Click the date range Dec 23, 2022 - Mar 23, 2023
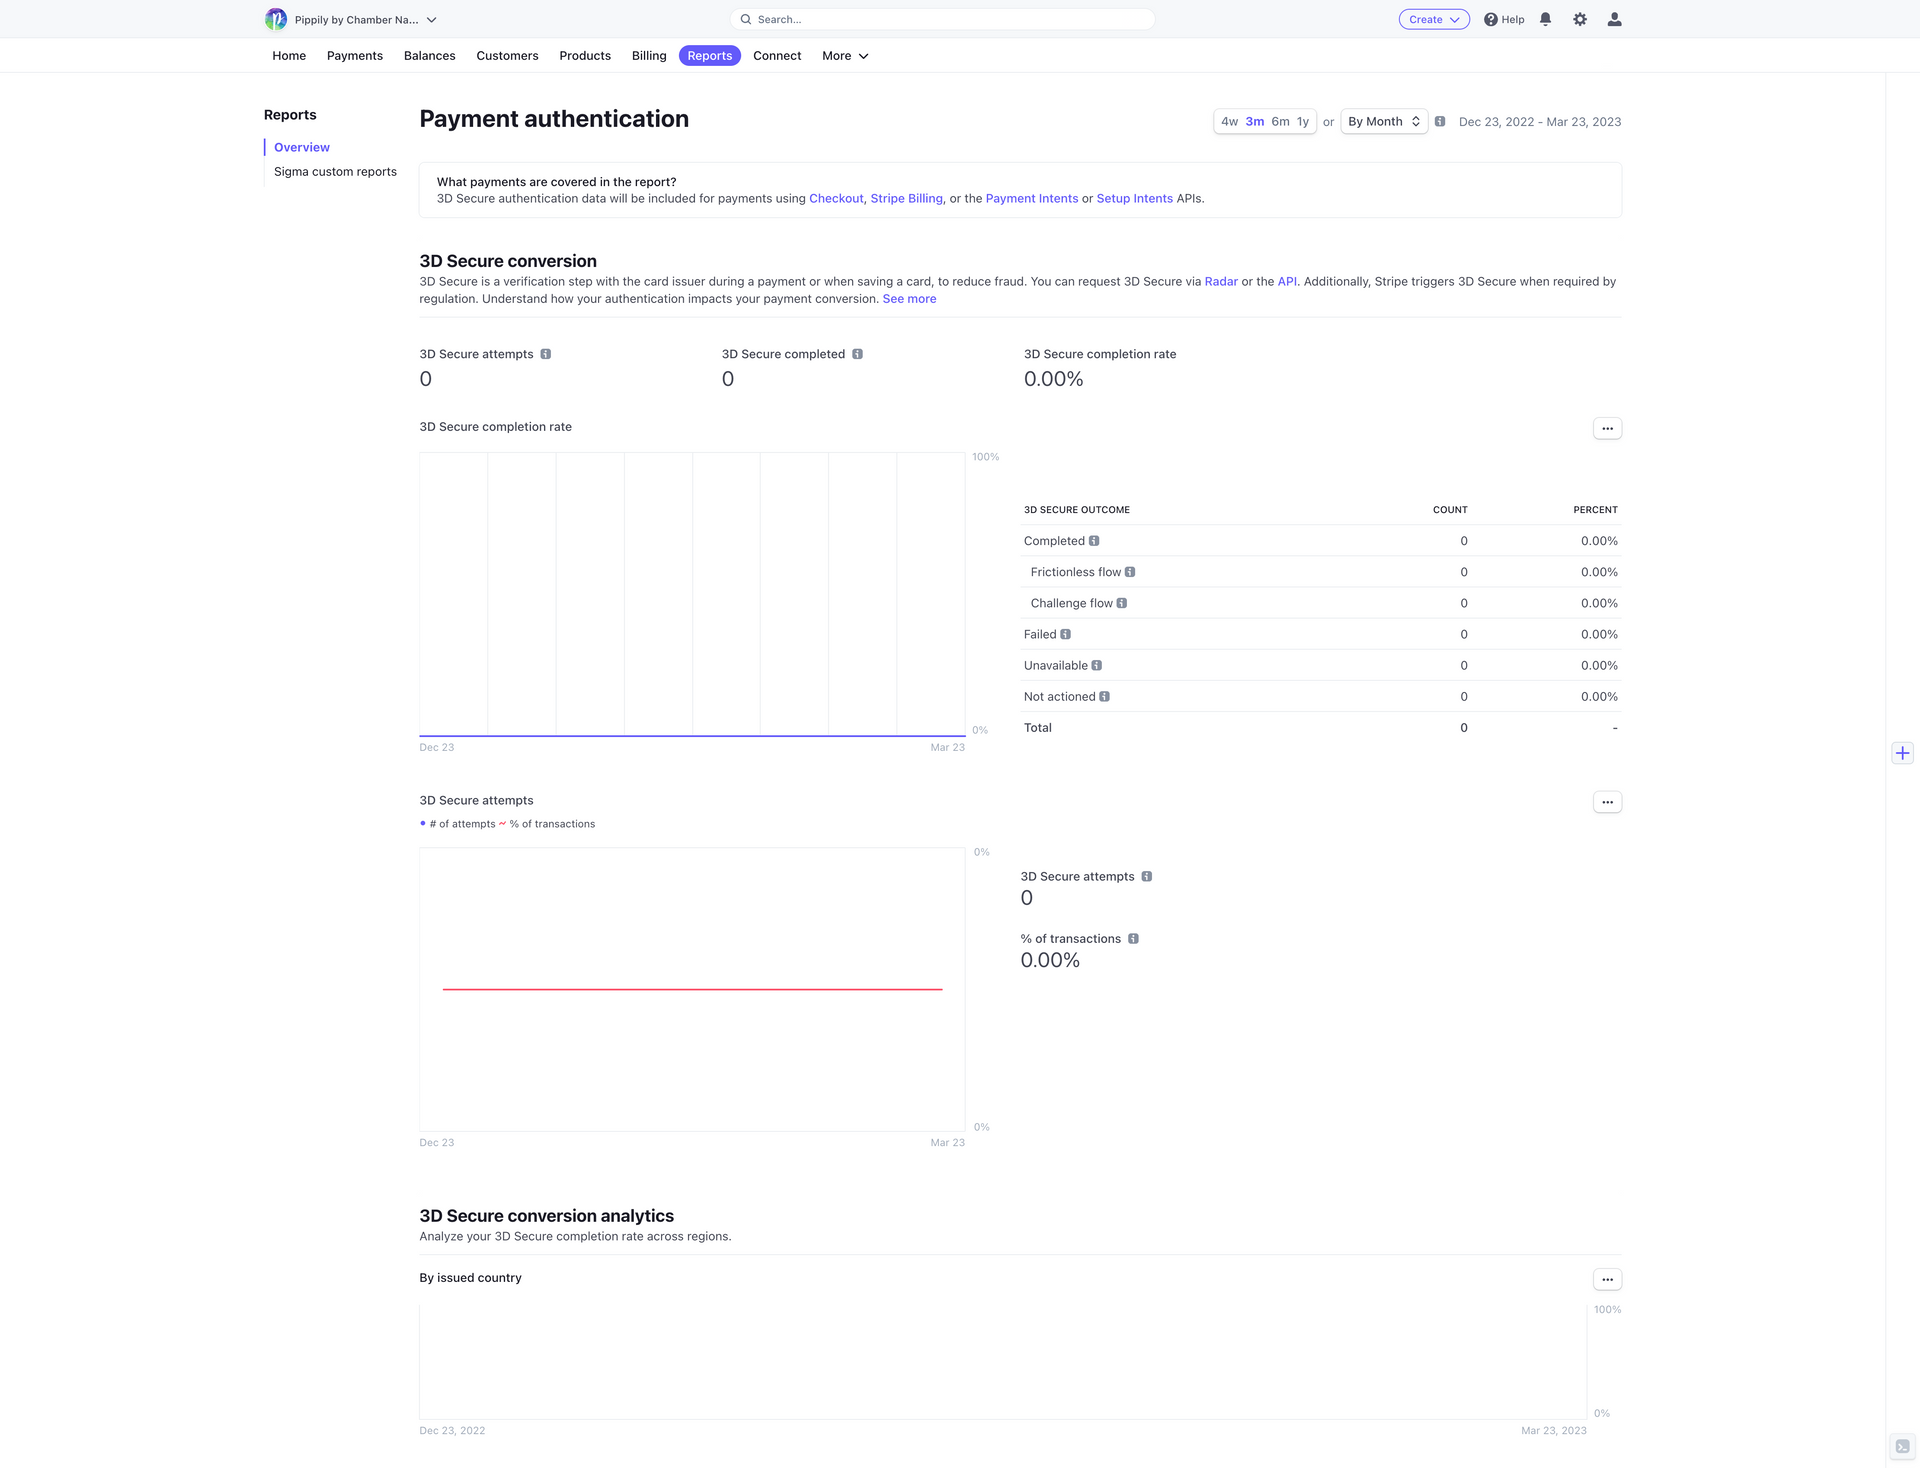The height and width of the screenshot is (1468, 1920). [1540, 122]
